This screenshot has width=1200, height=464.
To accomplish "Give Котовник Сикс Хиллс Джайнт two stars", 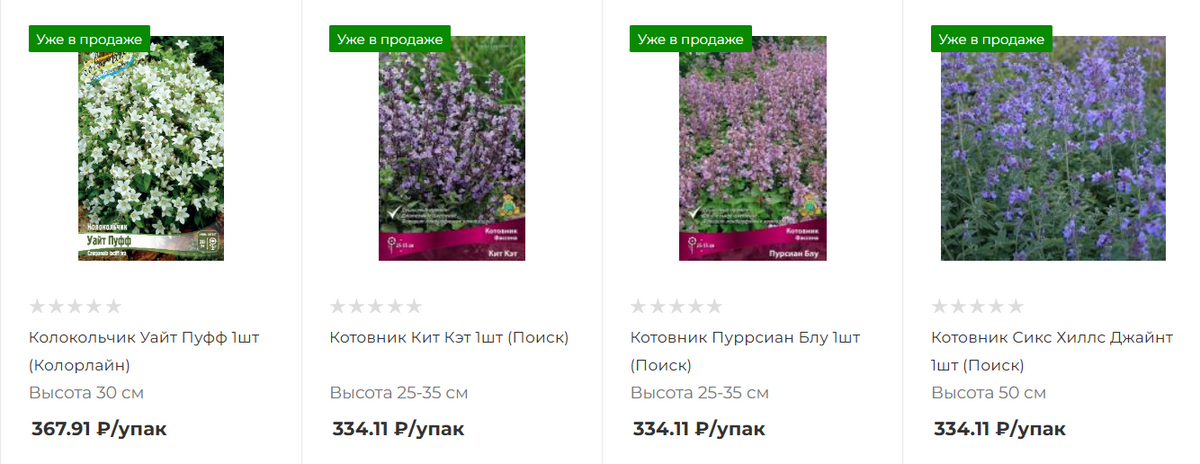I will [x=959, y=306].
